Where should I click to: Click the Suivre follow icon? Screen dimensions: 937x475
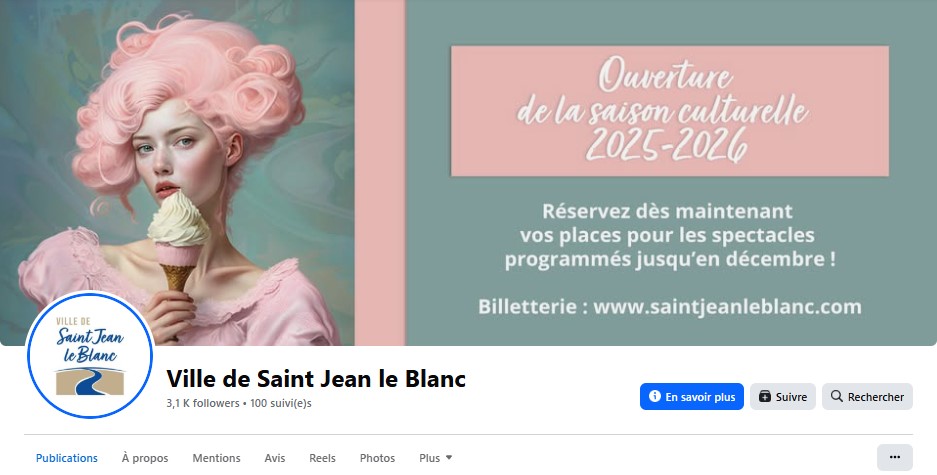[x=765, y=396]
